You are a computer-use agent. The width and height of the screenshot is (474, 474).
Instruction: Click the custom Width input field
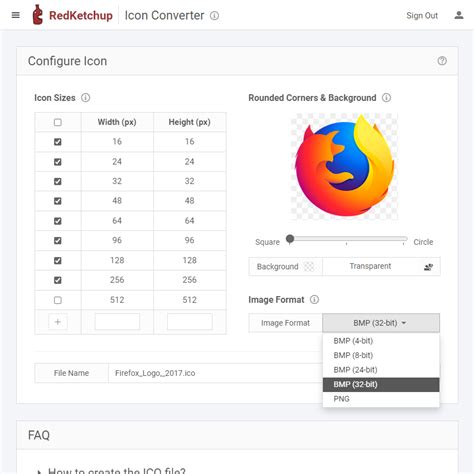click(x=117, y=322)
